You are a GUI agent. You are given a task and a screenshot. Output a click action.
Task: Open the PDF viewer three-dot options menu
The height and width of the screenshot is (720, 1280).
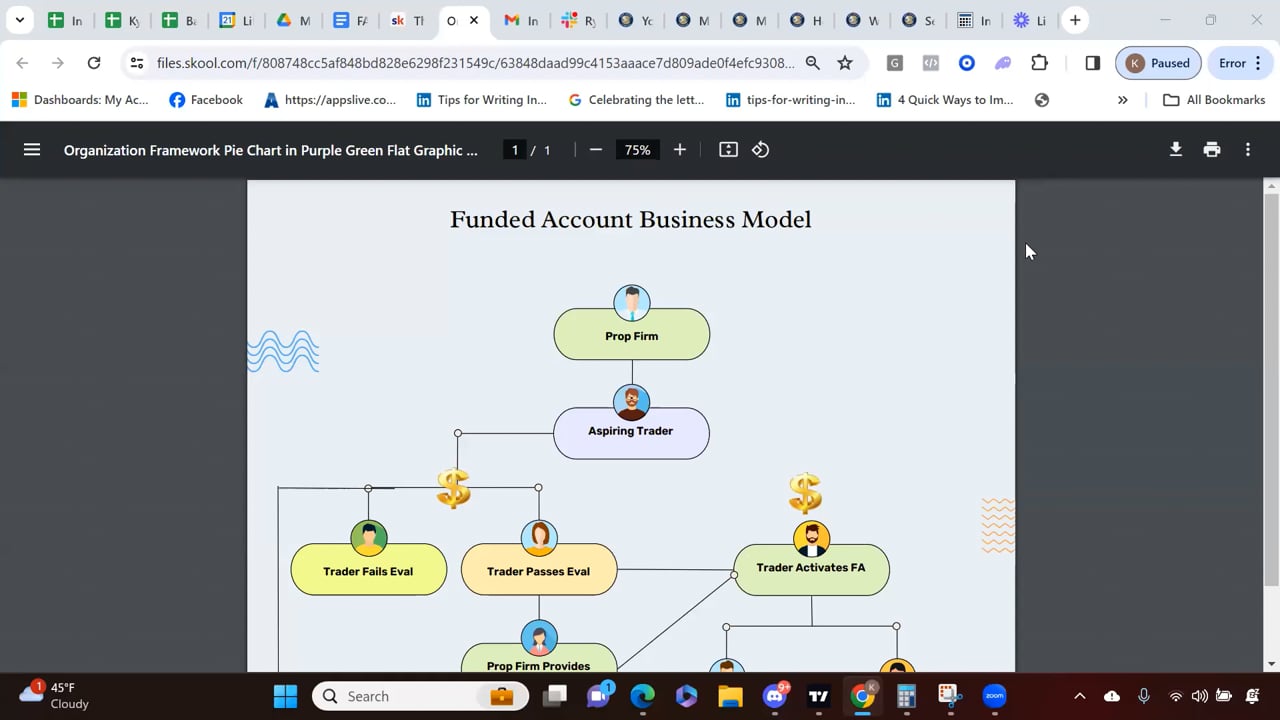(x=1248, y=149)
